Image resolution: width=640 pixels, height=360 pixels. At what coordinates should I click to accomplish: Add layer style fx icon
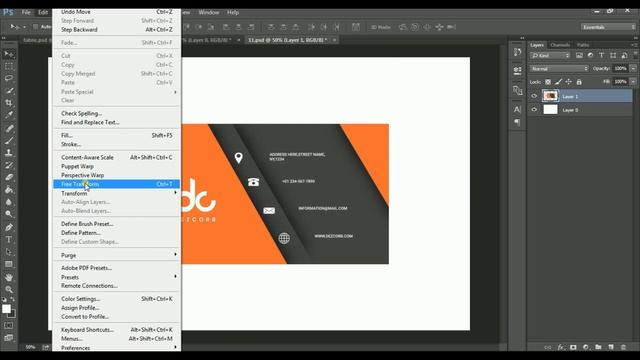pyautogui.click(x=561, y=347)
